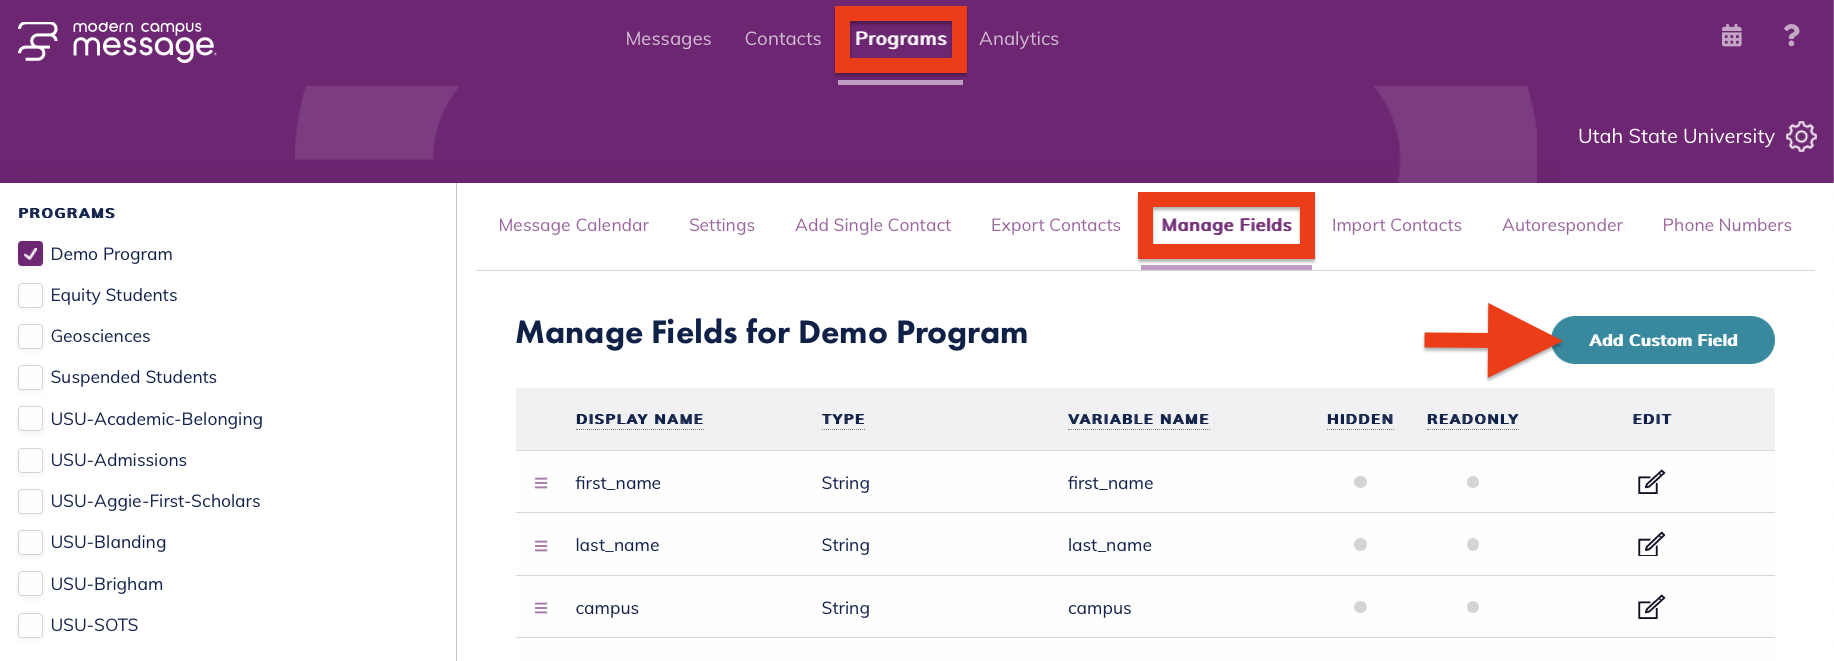Select the first_name variable name cell
Screen dimensions: 1834x661
1111,483
